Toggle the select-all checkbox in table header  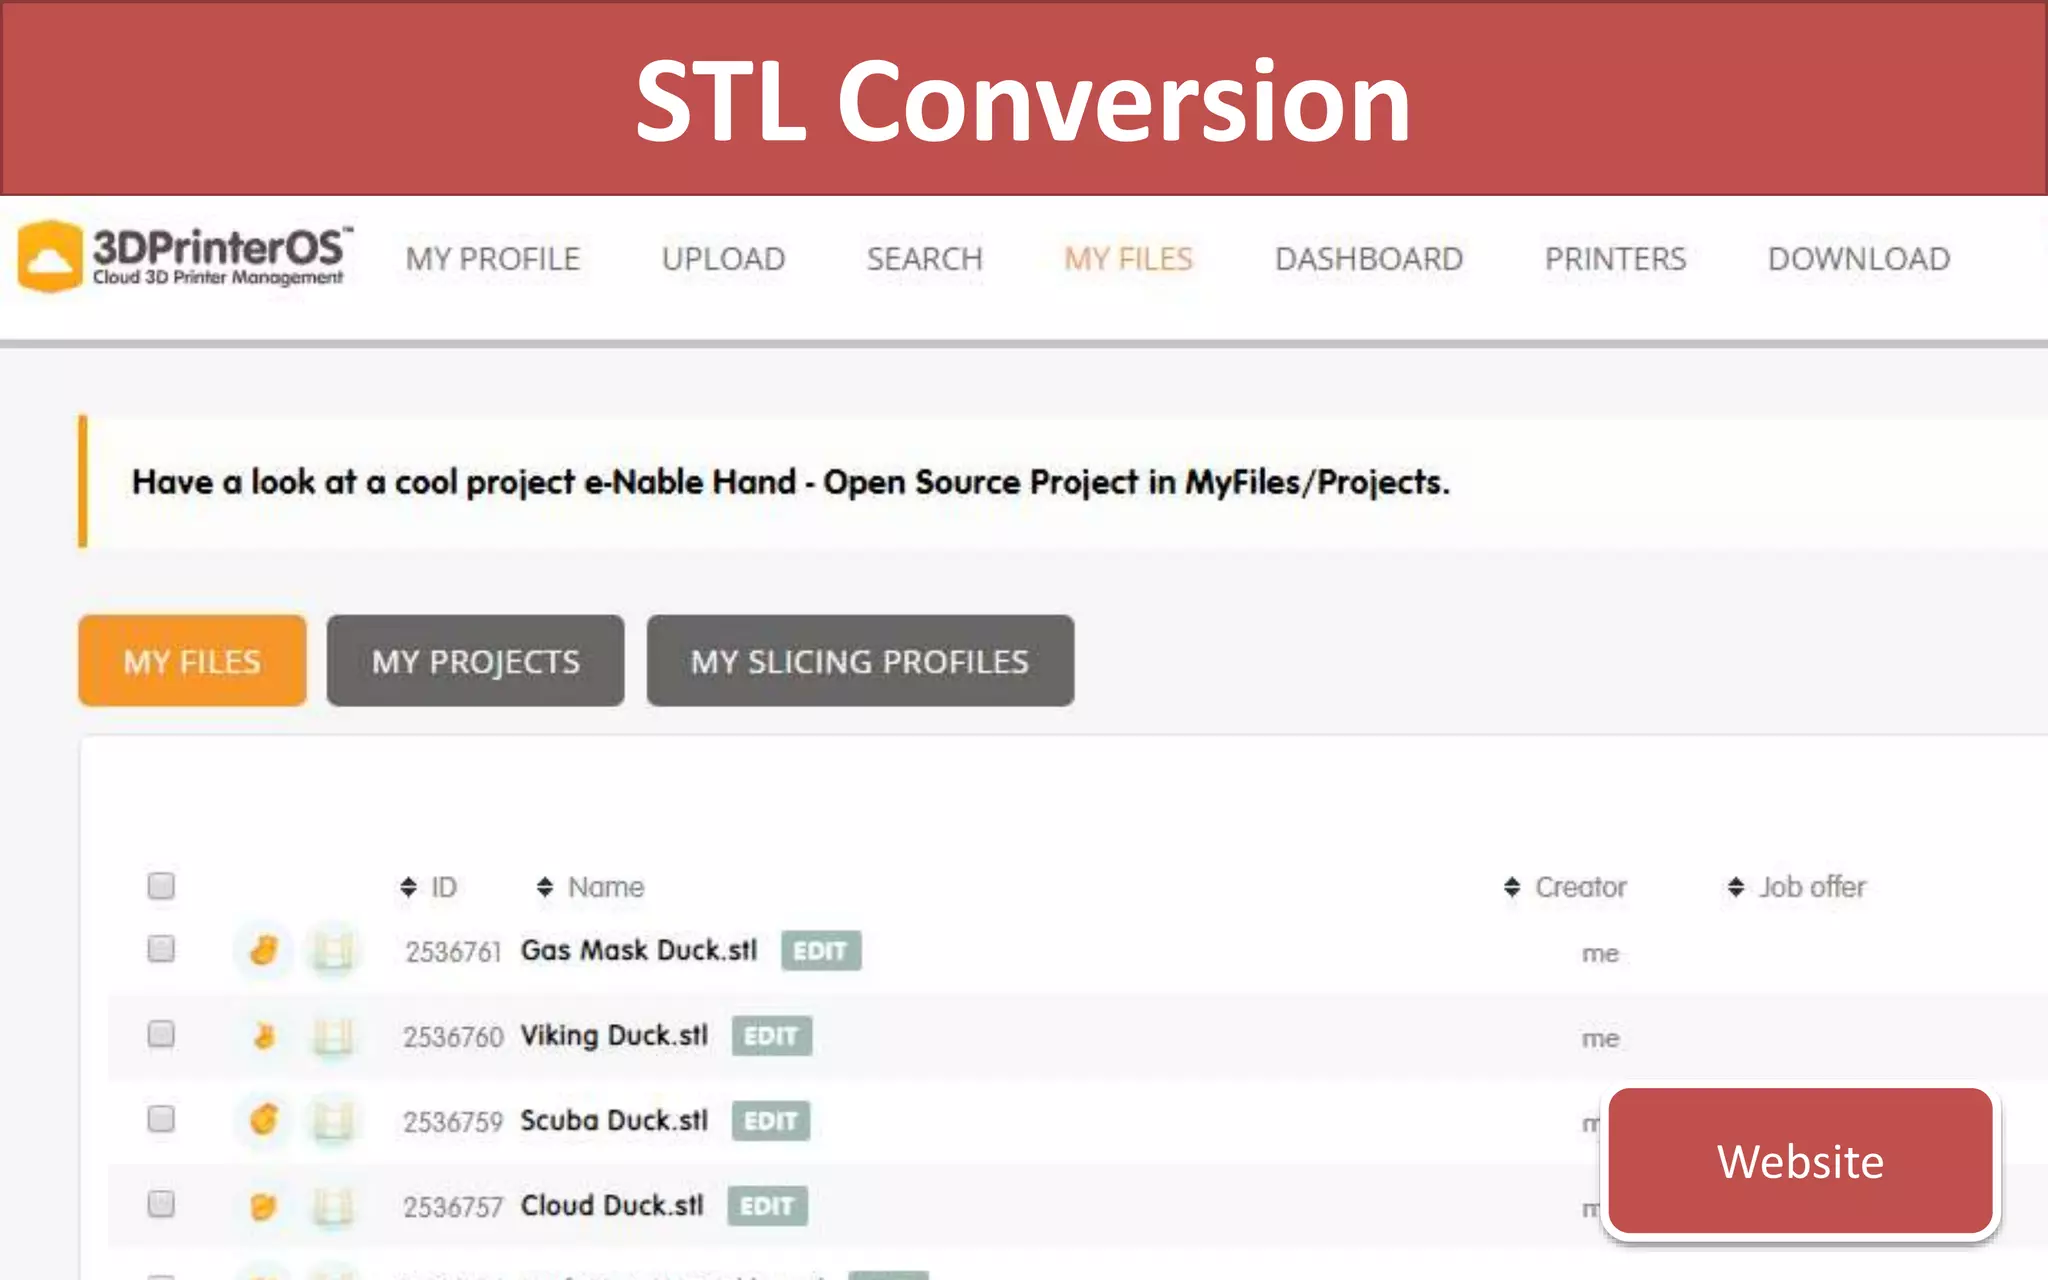point(161,886)
